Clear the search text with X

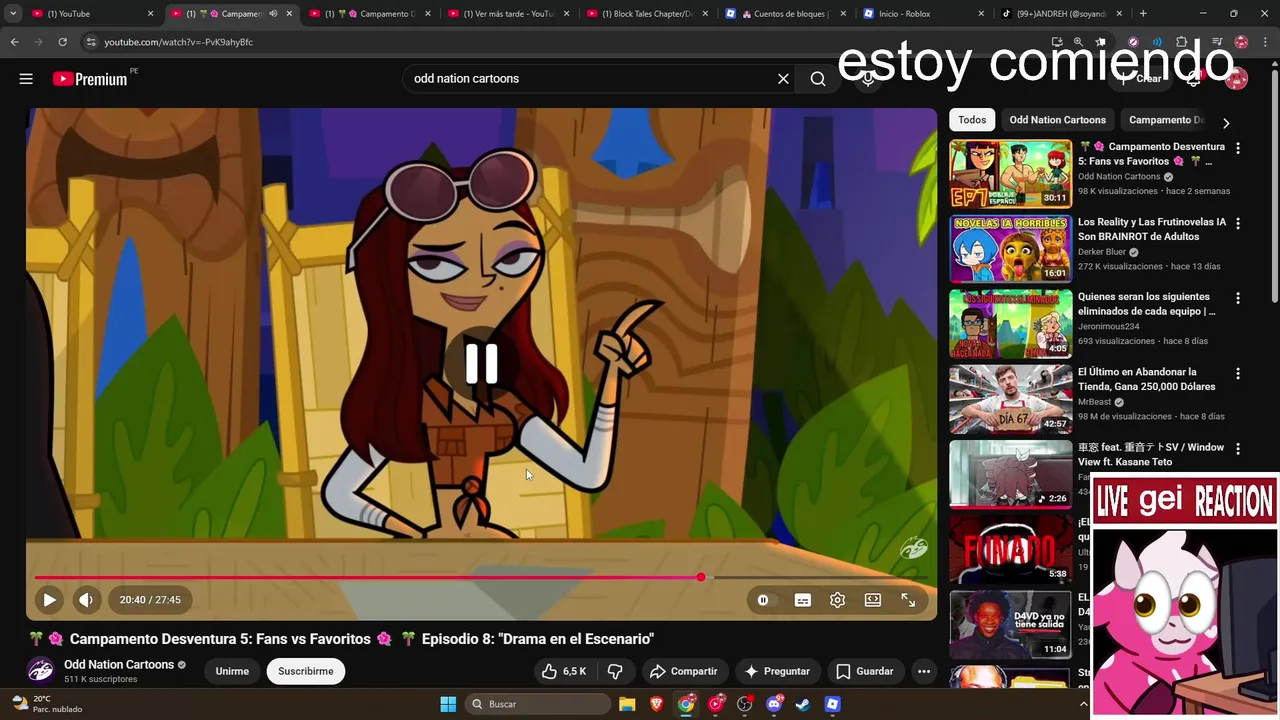point(783,79)
